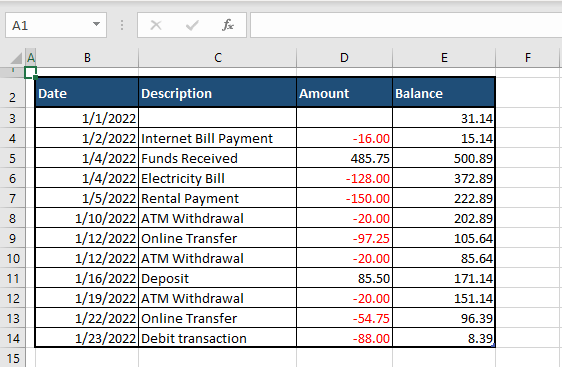Click the balance cell 105.64
This screenshot has height=367, width=562.
click(x=444, y=238)
